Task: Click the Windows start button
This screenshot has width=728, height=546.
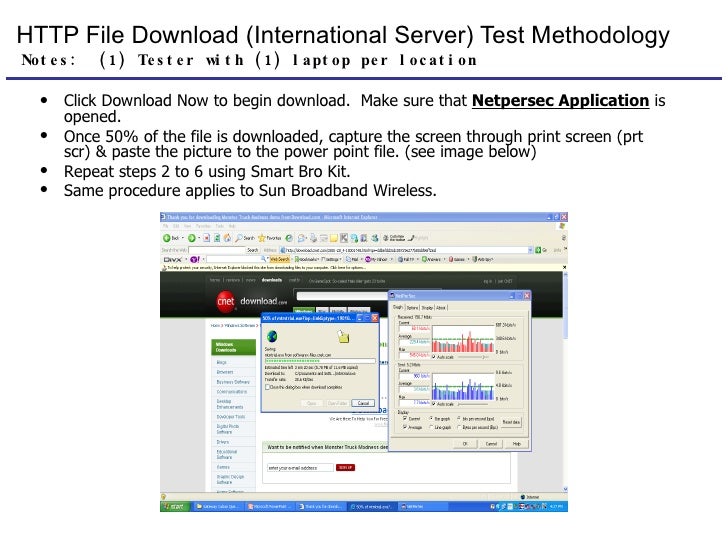Action: coord(175,506)
